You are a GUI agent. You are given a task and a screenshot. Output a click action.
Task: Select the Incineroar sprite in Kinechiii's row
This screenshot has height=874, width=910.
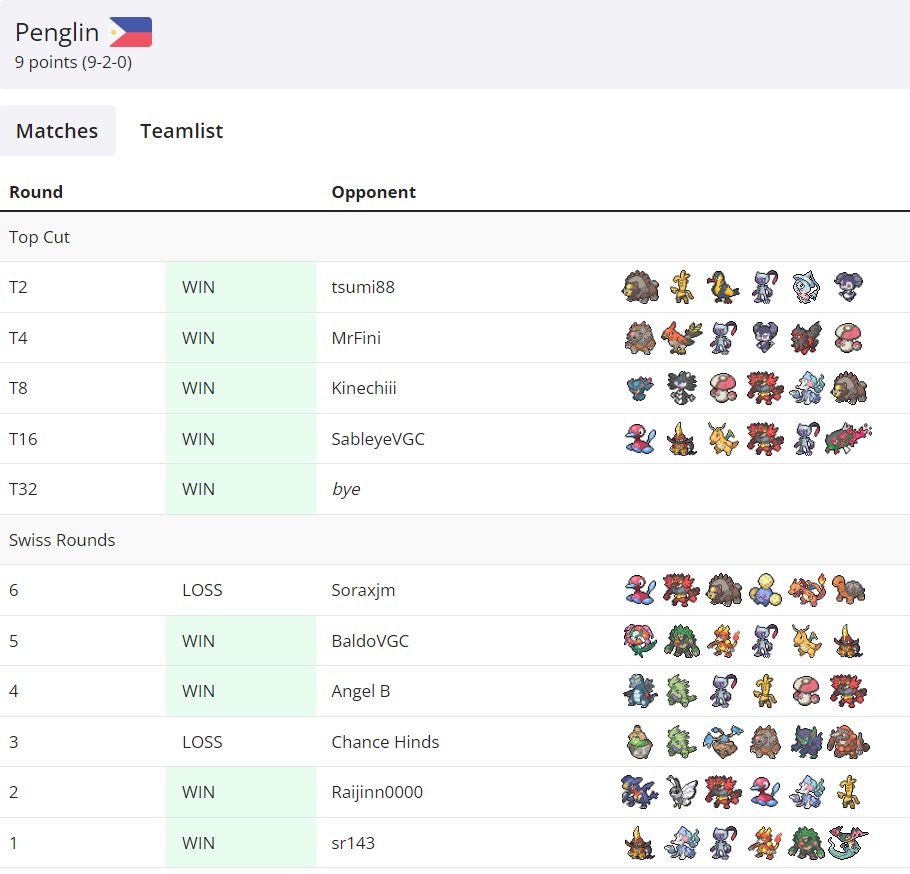(x=764, y=388)
